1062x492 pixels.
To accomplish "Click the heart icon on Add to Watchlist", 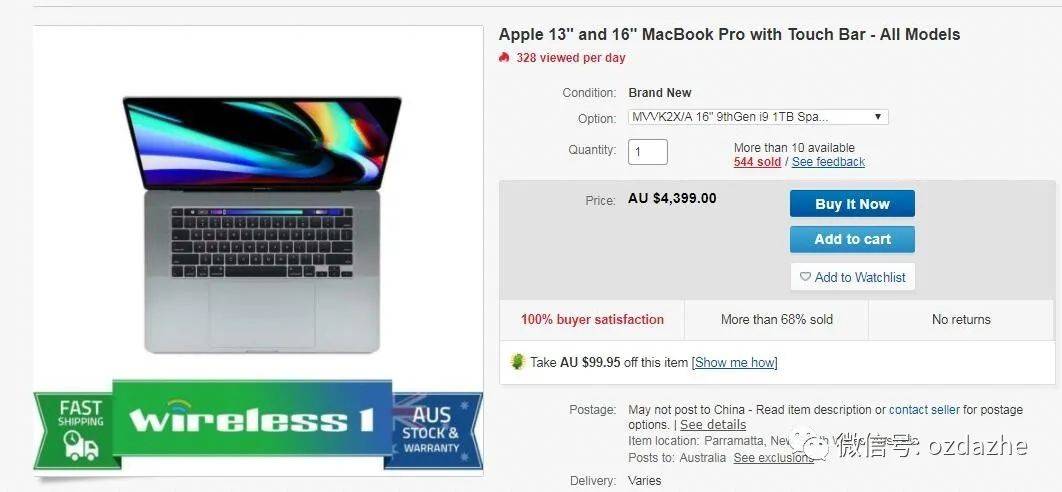I will click(805, 276).
